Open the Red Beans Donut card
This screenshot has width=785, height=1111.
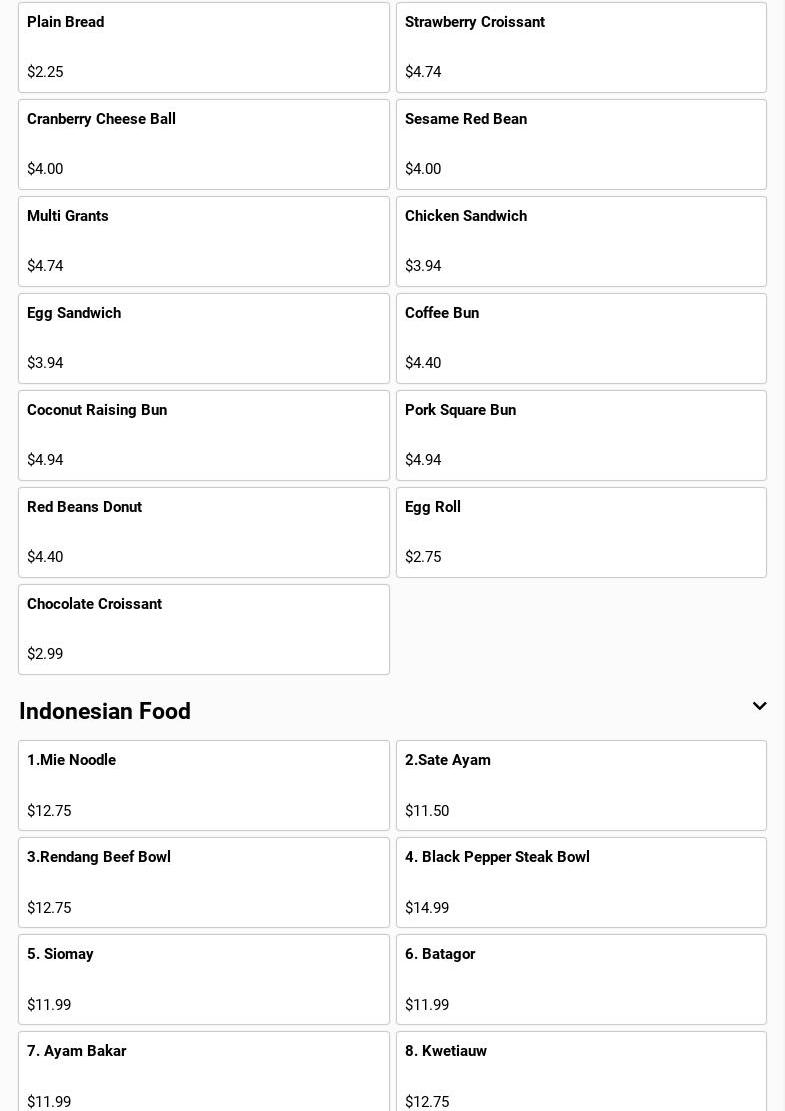coord(203,532)
